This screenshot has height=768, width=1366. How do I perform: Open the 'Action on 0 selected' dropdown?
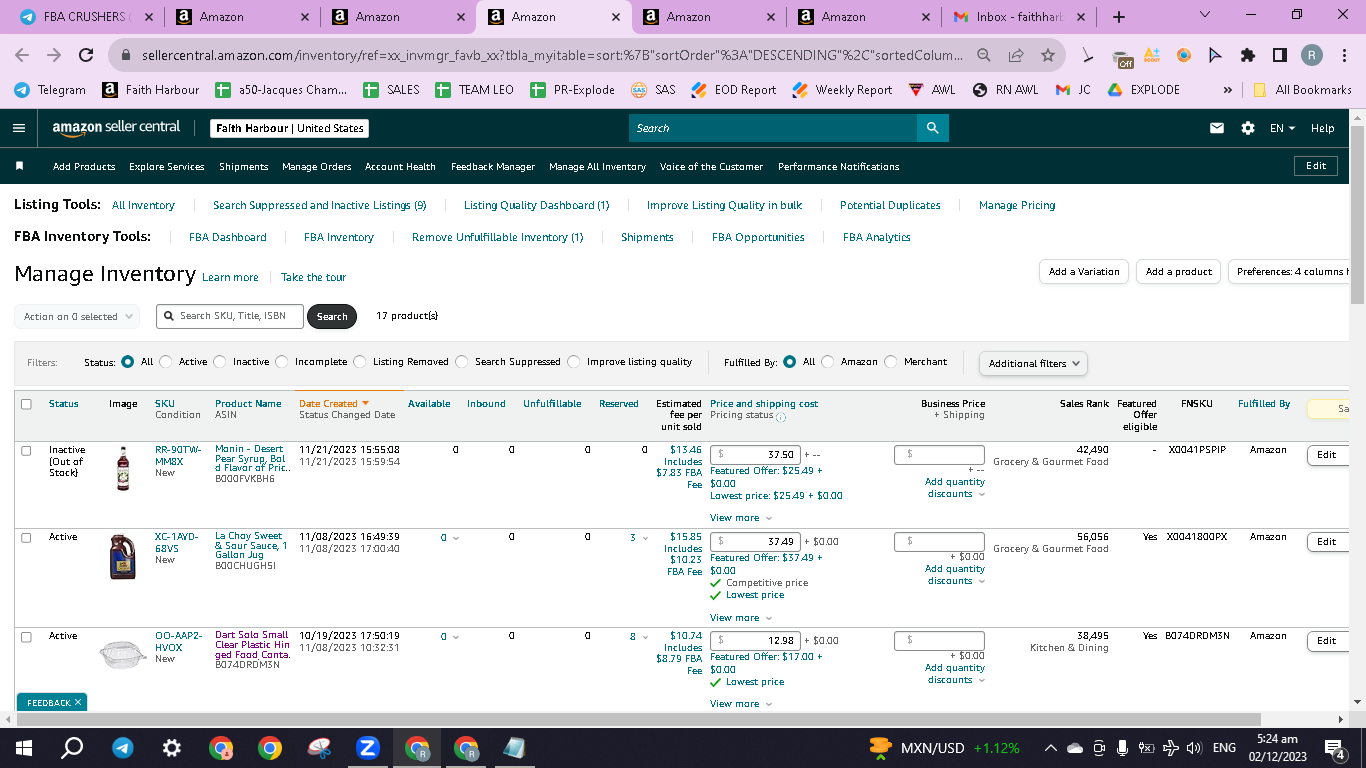coord(77,317)
